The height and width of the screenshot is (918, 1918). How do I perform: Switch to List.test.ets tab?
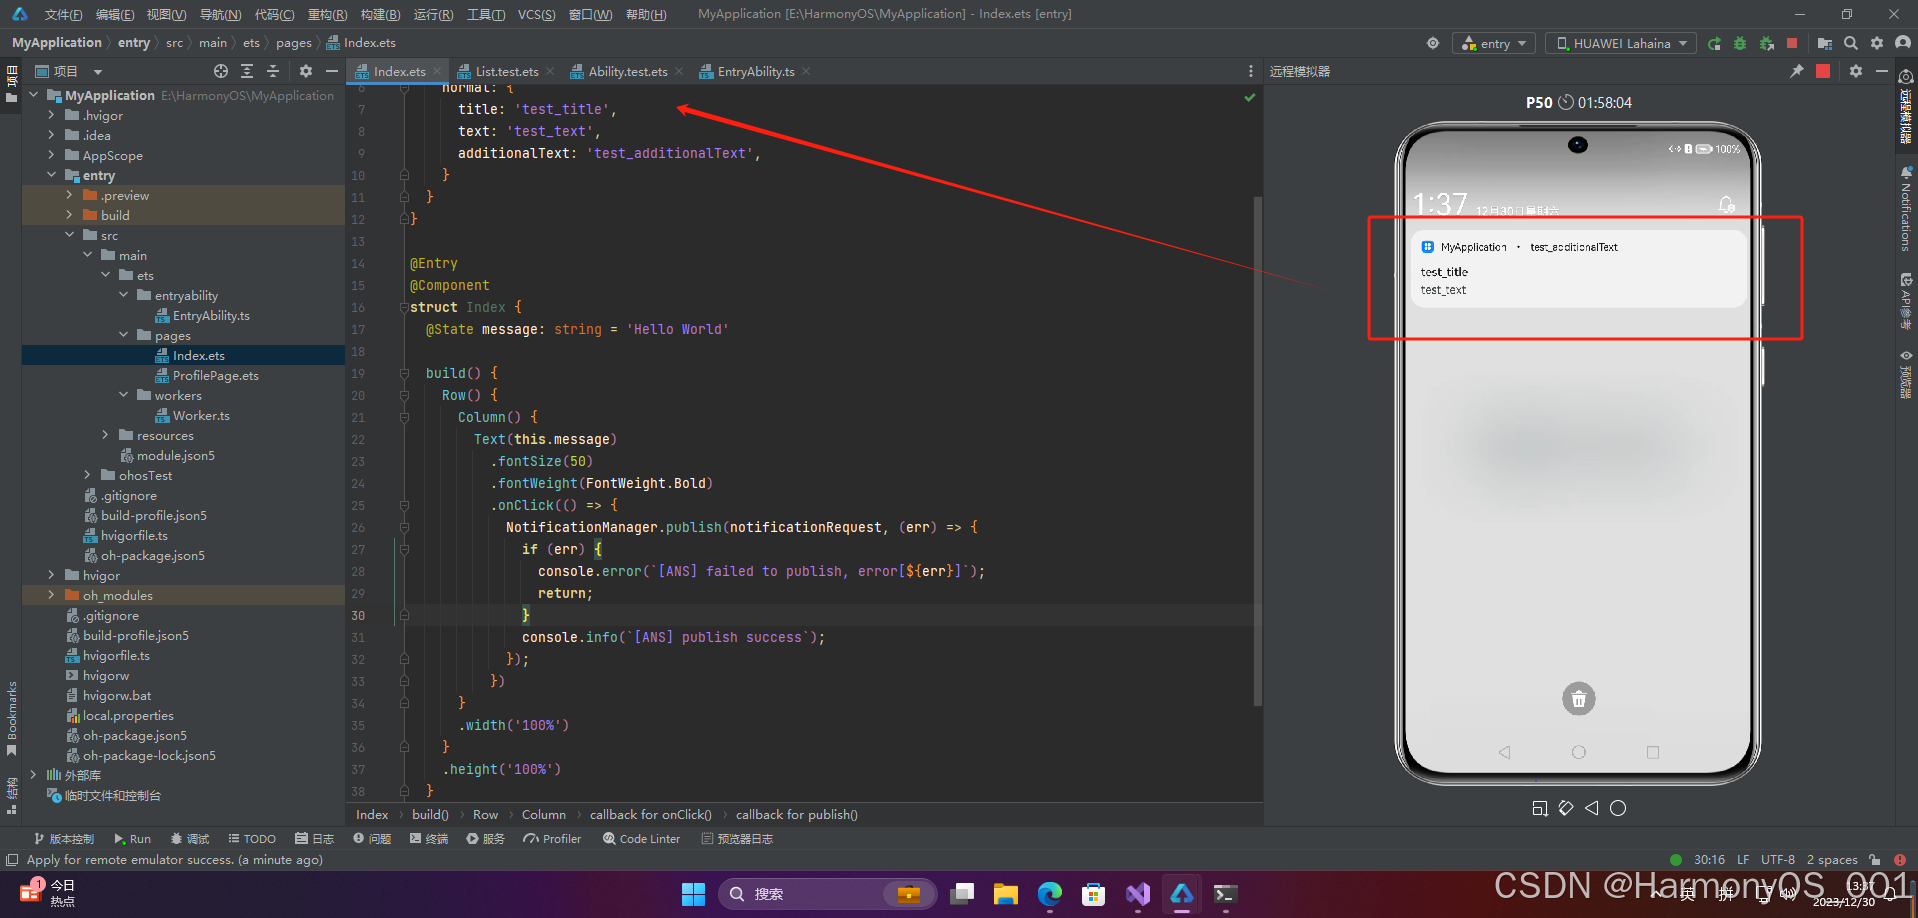506,71
